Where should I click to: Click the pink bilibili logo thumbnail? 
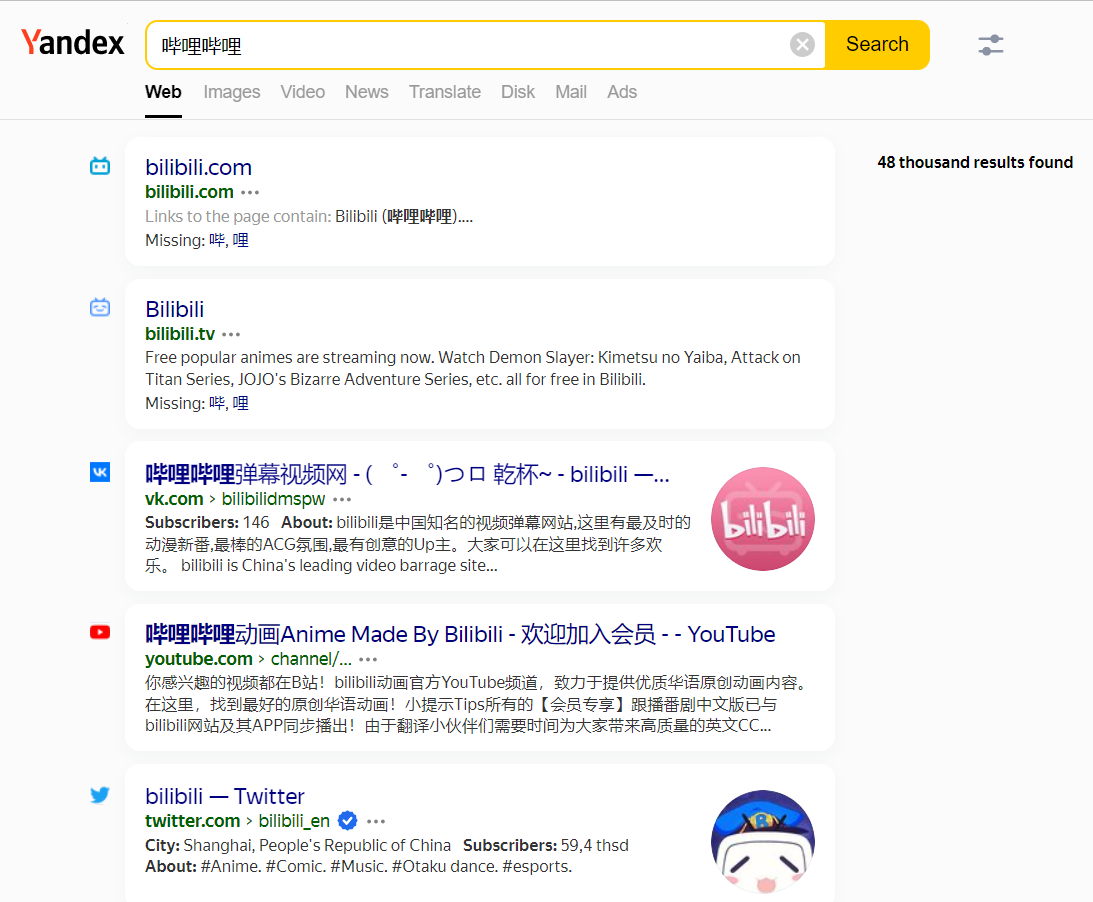click(763, 519)
